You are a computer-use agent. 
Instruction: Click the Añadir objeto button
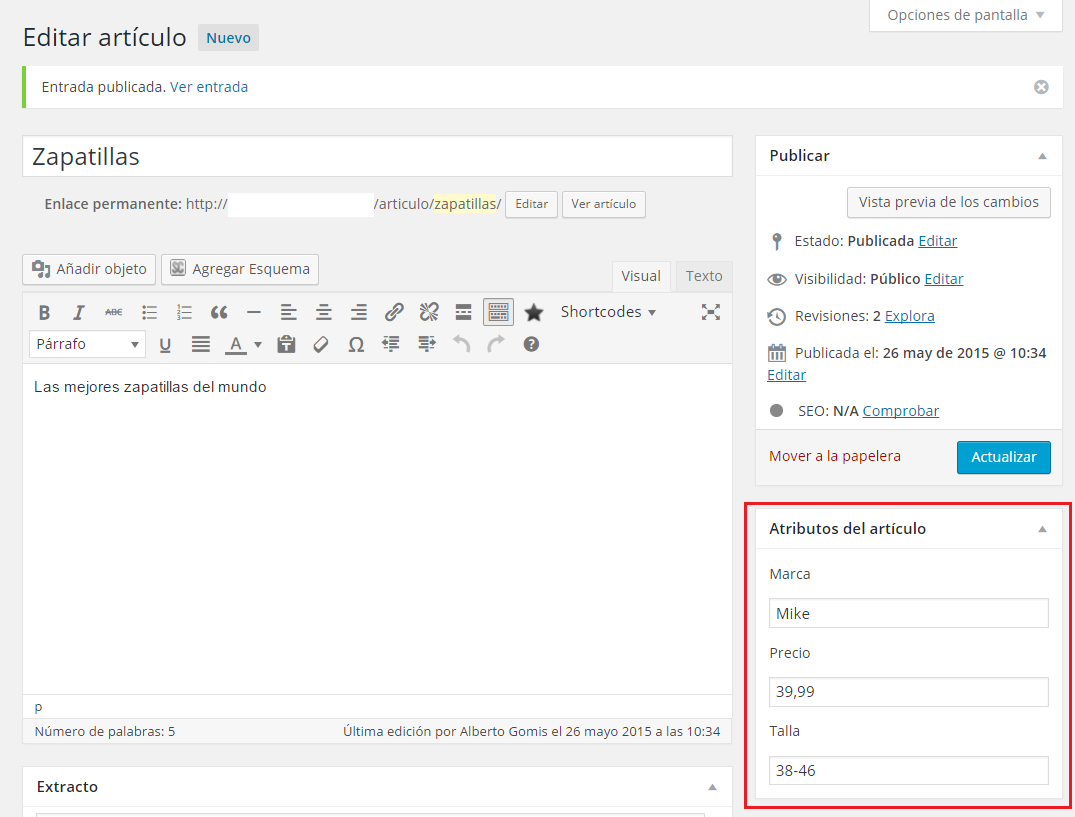pyautogui.click(x=89, y=269)
